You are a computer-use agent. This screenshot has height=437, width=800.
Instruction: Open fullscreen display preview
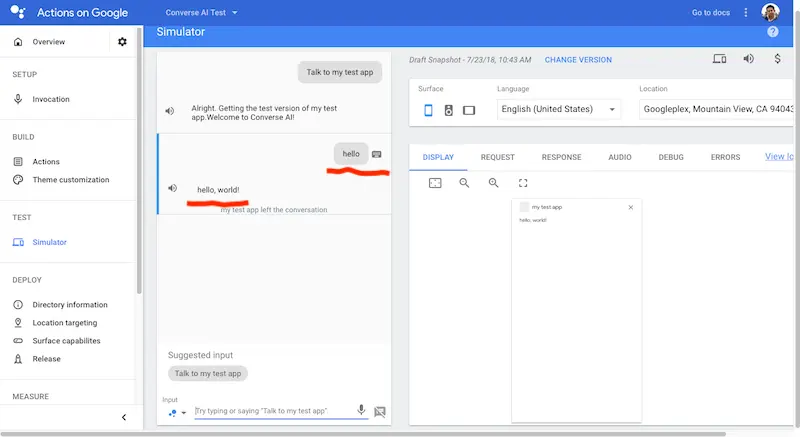point(523,183)
